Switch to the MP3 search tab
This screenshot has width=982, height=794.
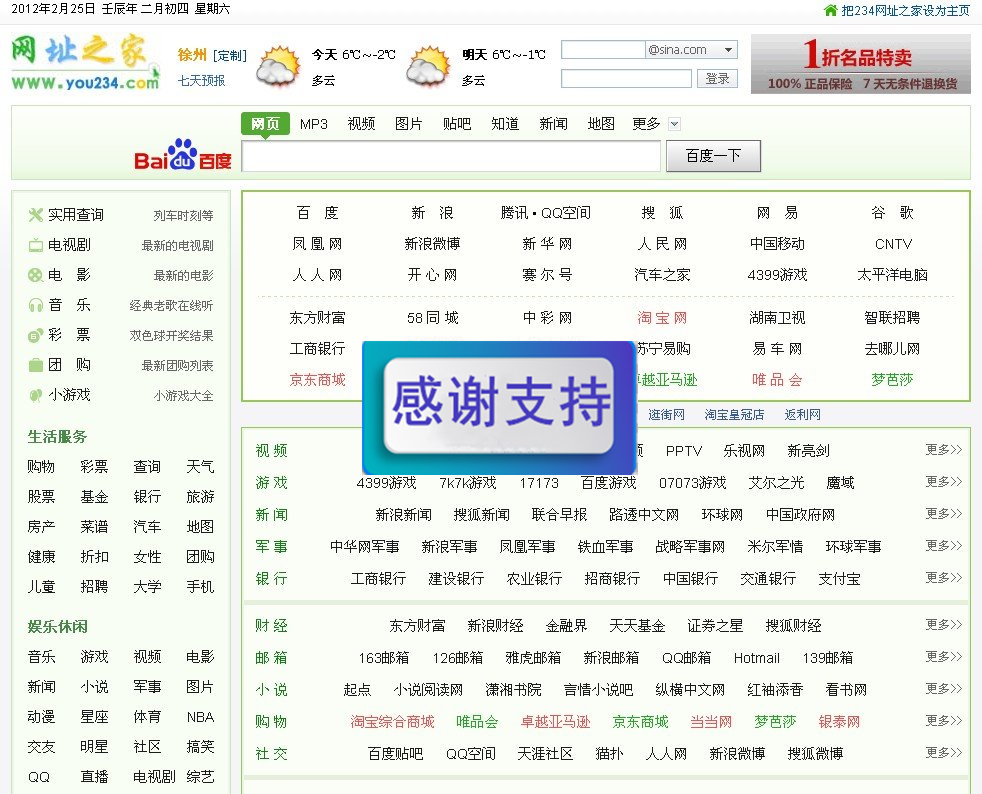(x=314, y=124)
